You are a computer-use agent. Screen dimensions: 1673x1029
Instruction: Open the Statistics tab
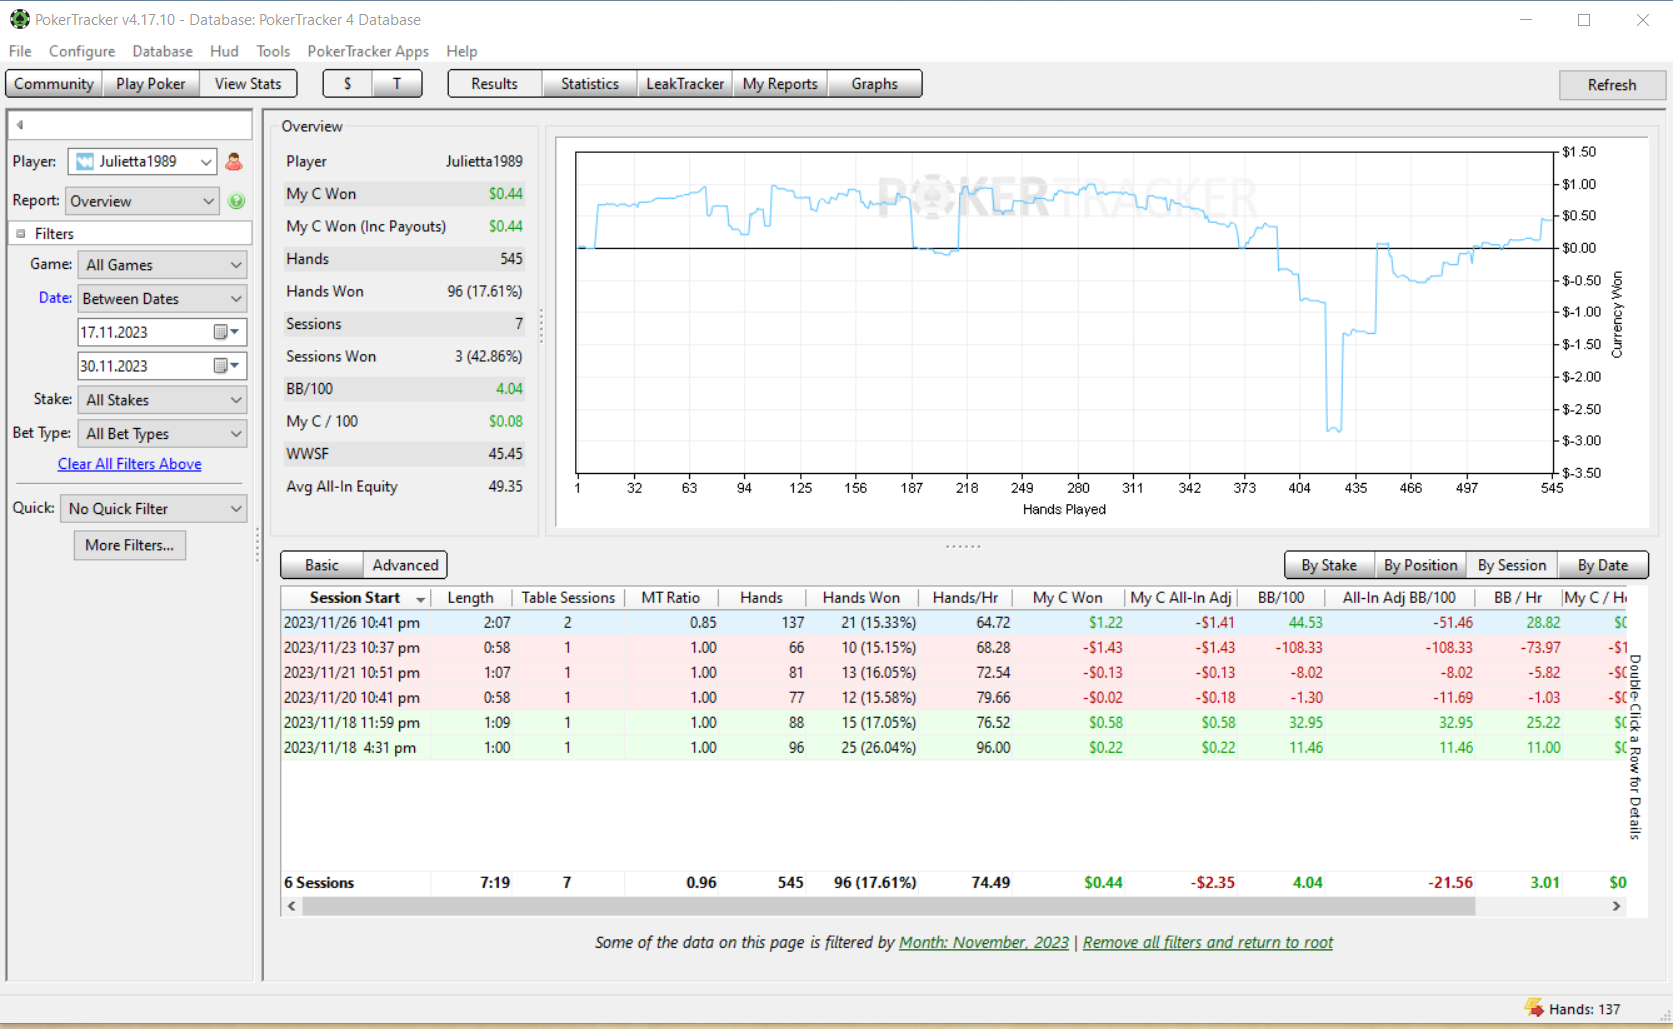(x=590, y=84)
